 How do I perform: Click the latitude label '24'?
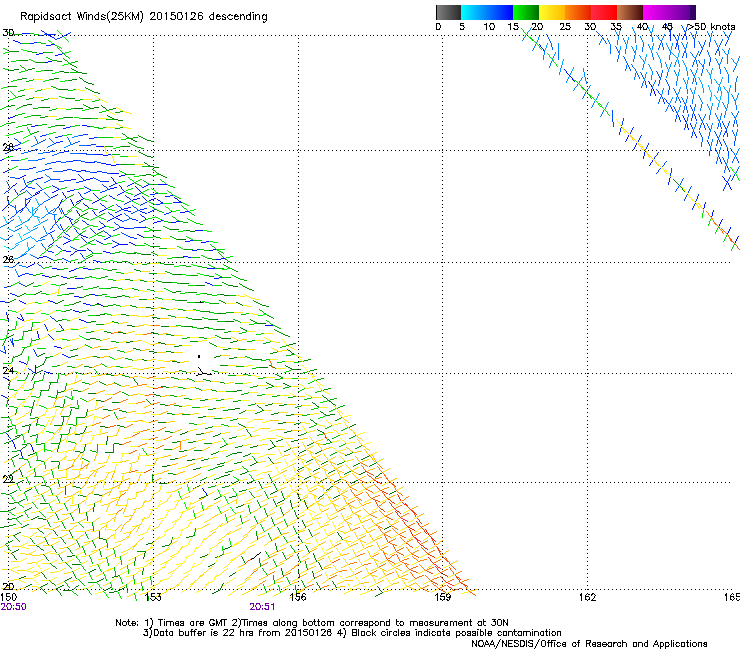[x=8, y=371]
